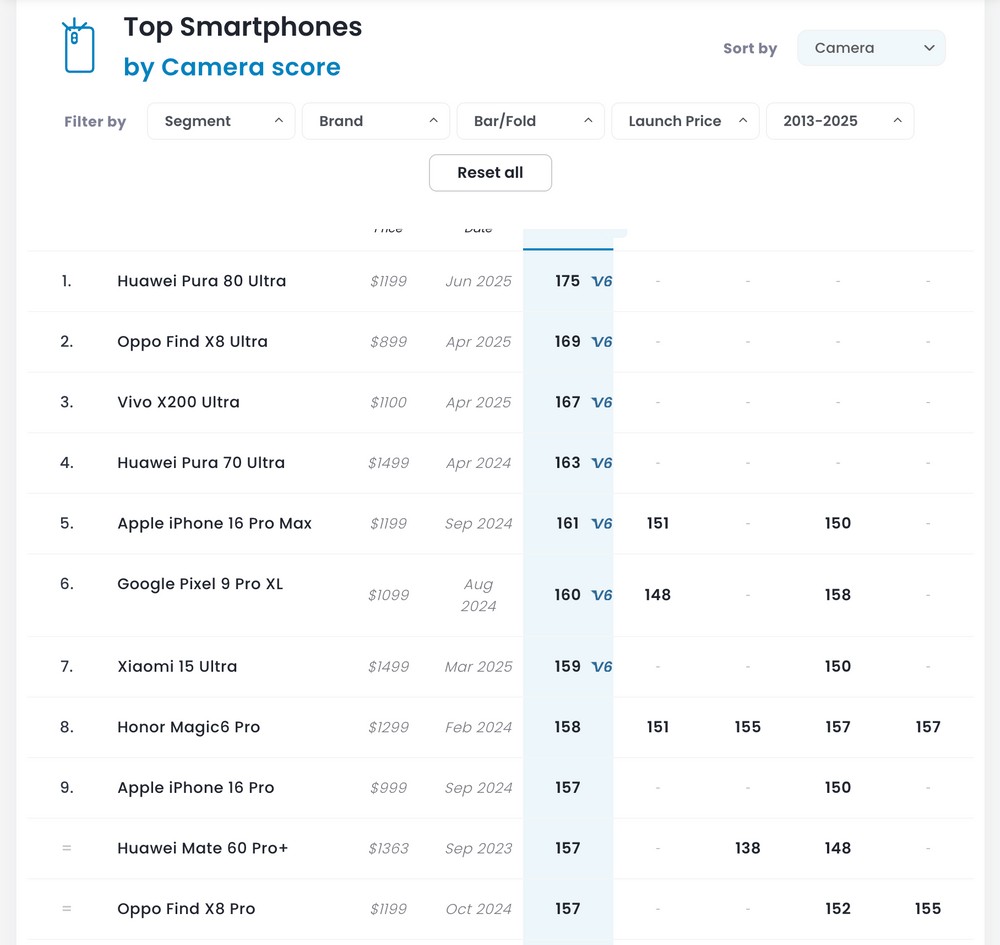Screen dimensions: 1000x945
Task: Select Huawei Mate 60 Pro+ entry
Action: click(x=203, y=848)
